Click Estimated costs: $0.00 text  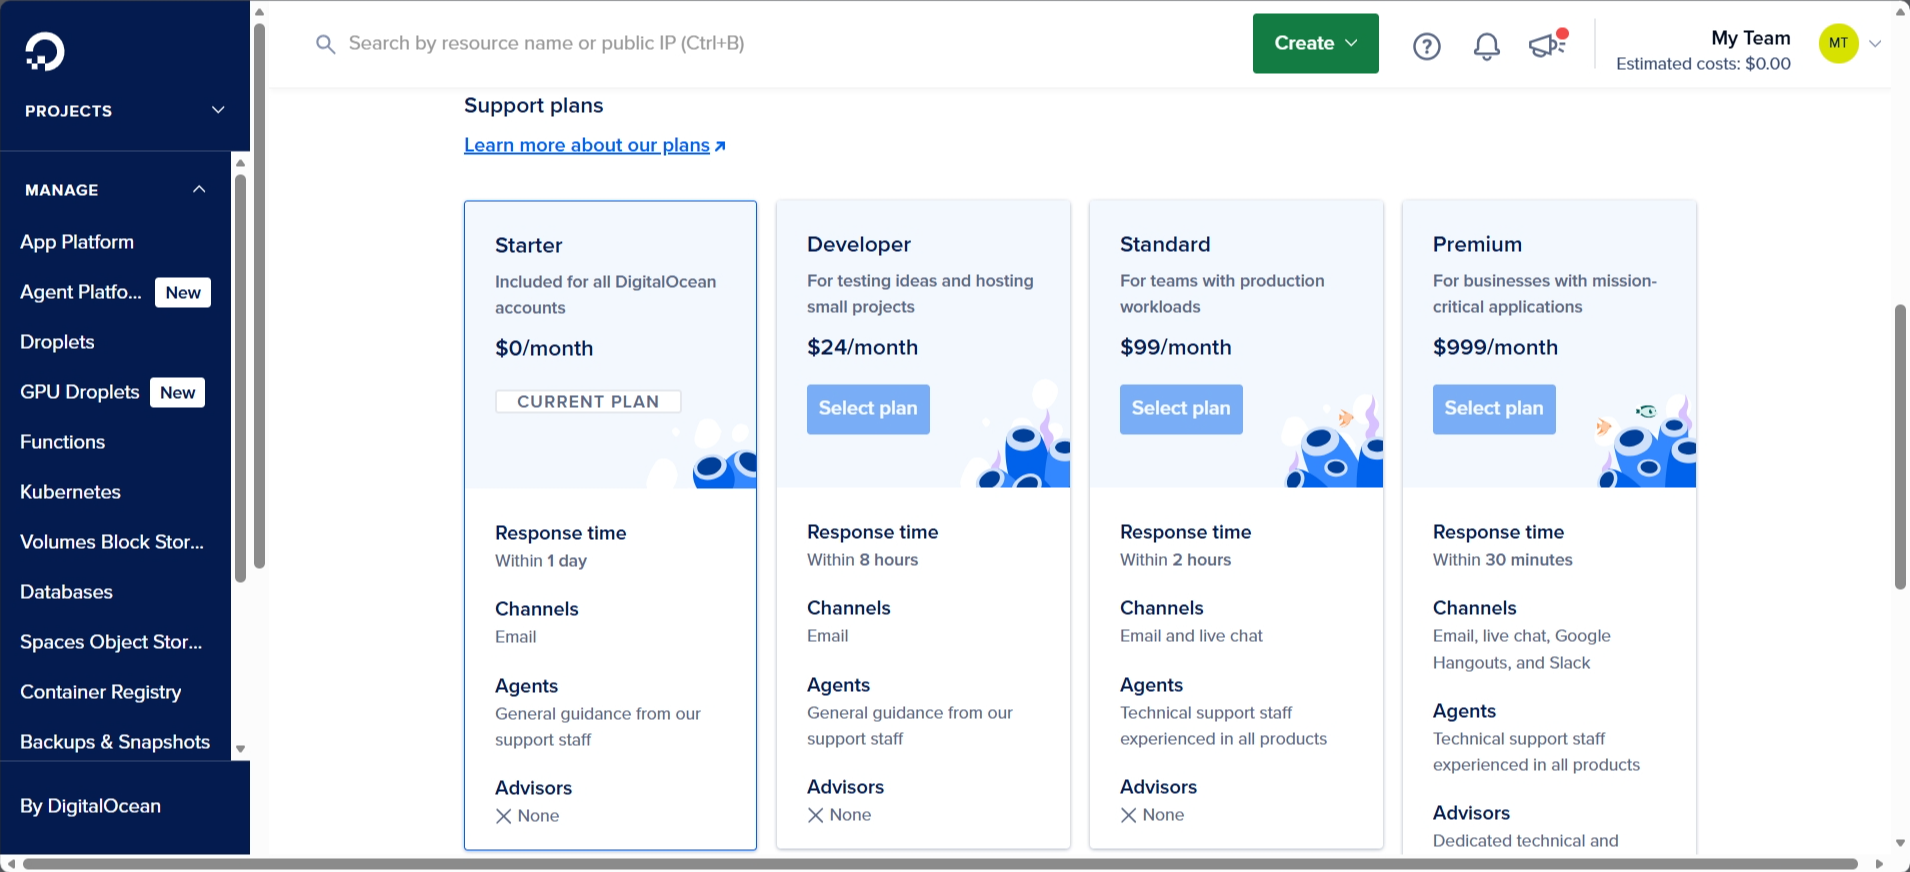pos(1703,64)
